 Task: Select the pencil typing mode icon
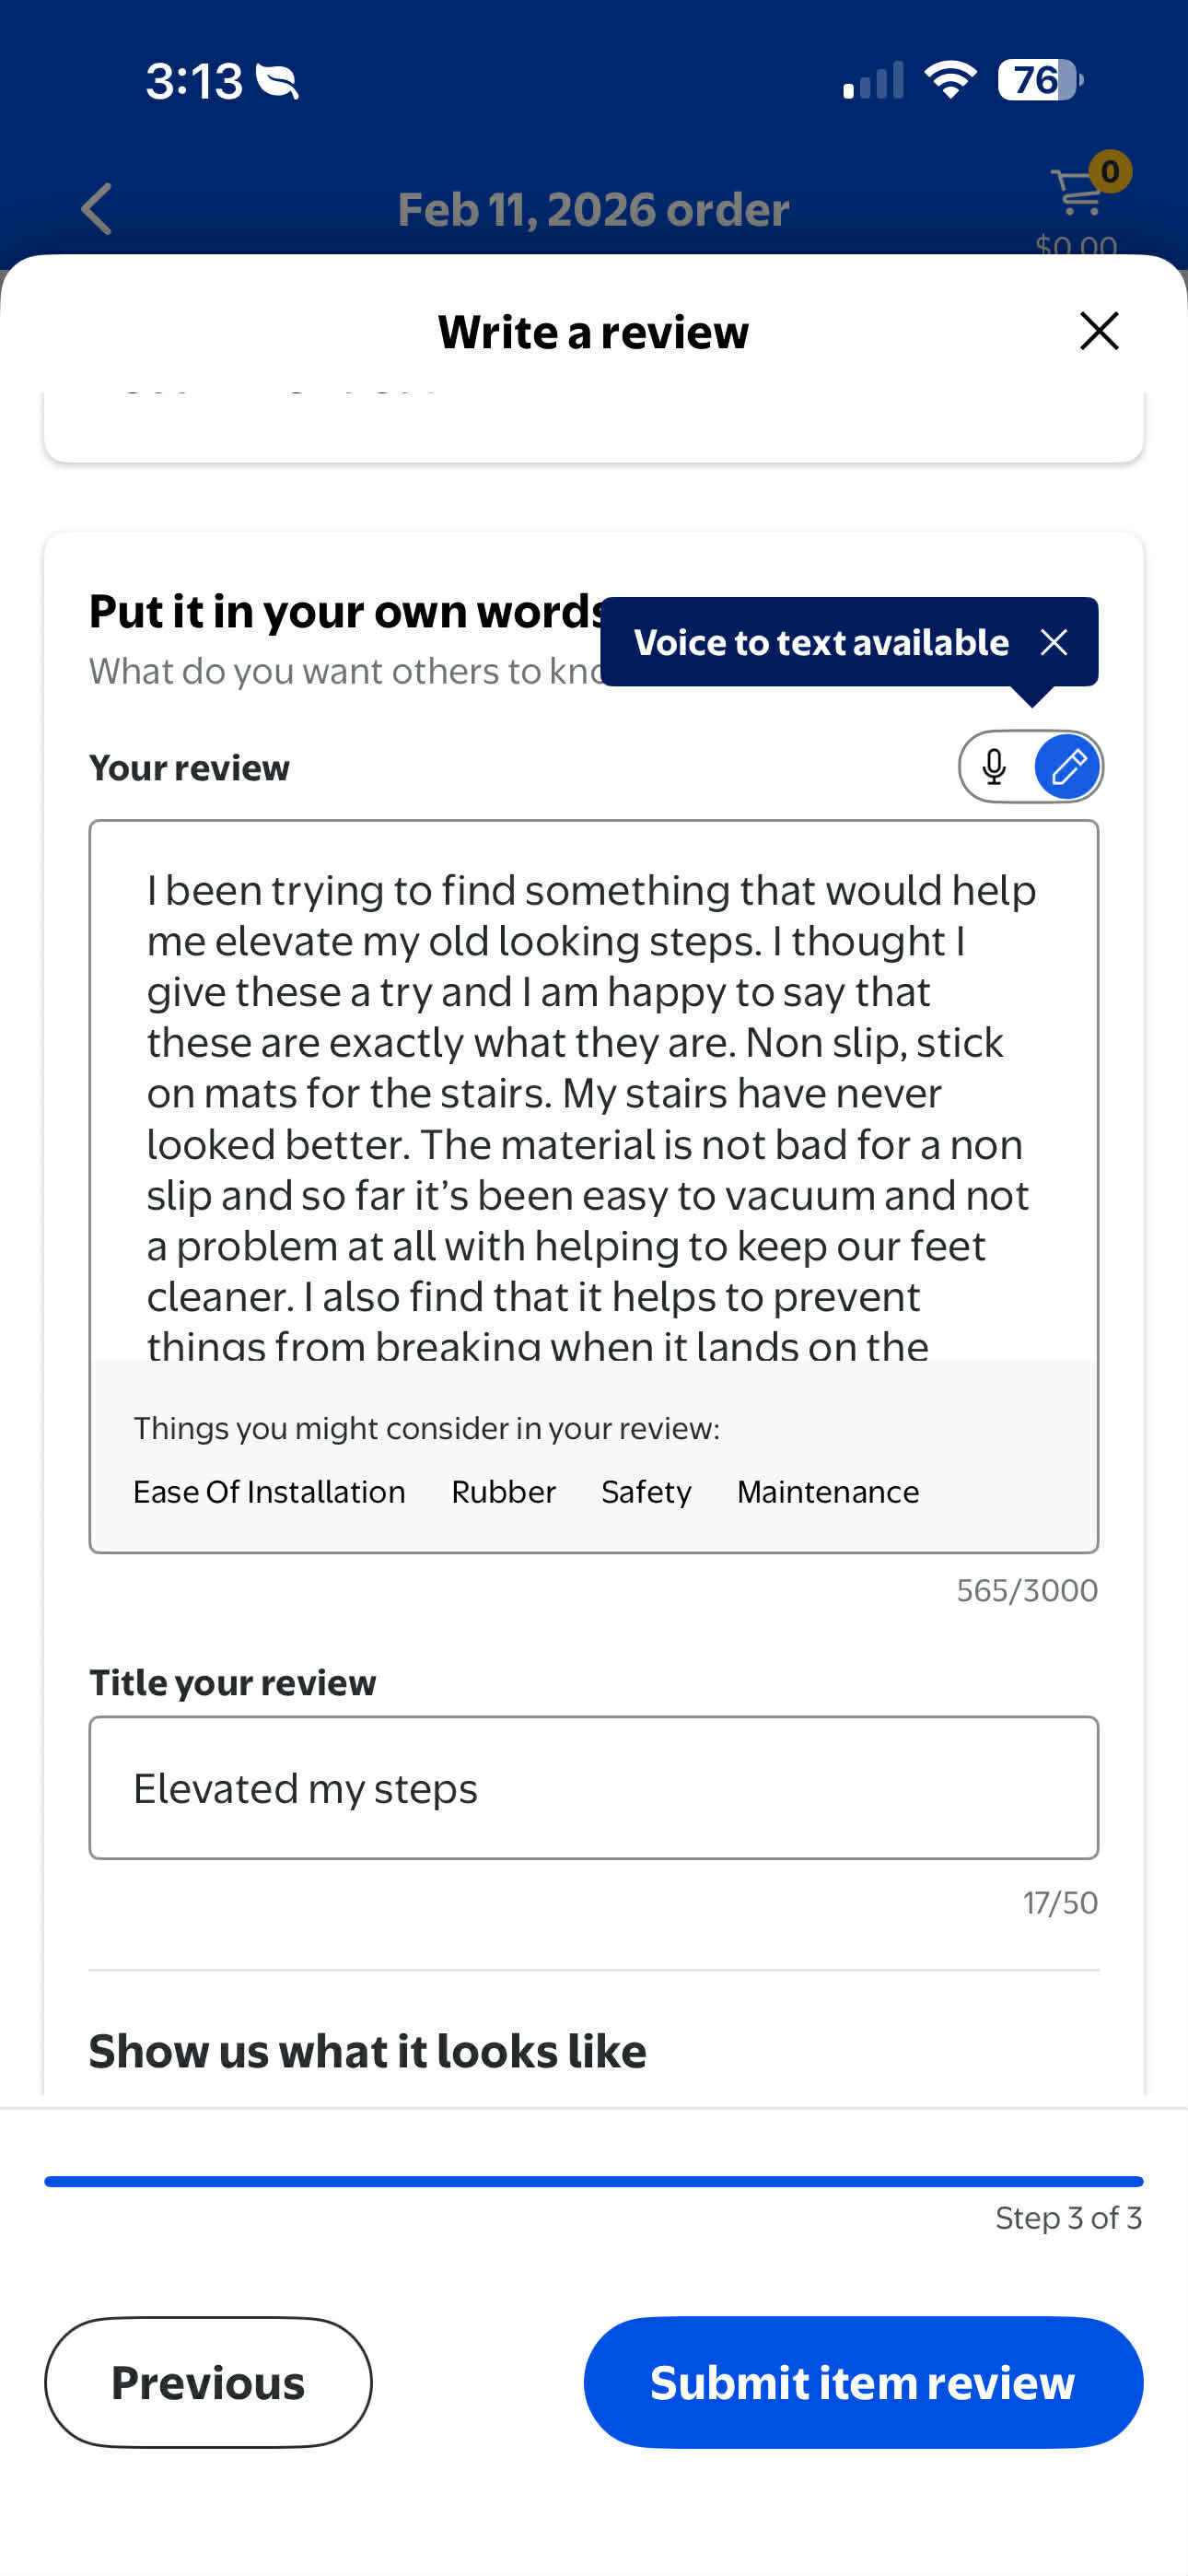(x=1067, y=767)
